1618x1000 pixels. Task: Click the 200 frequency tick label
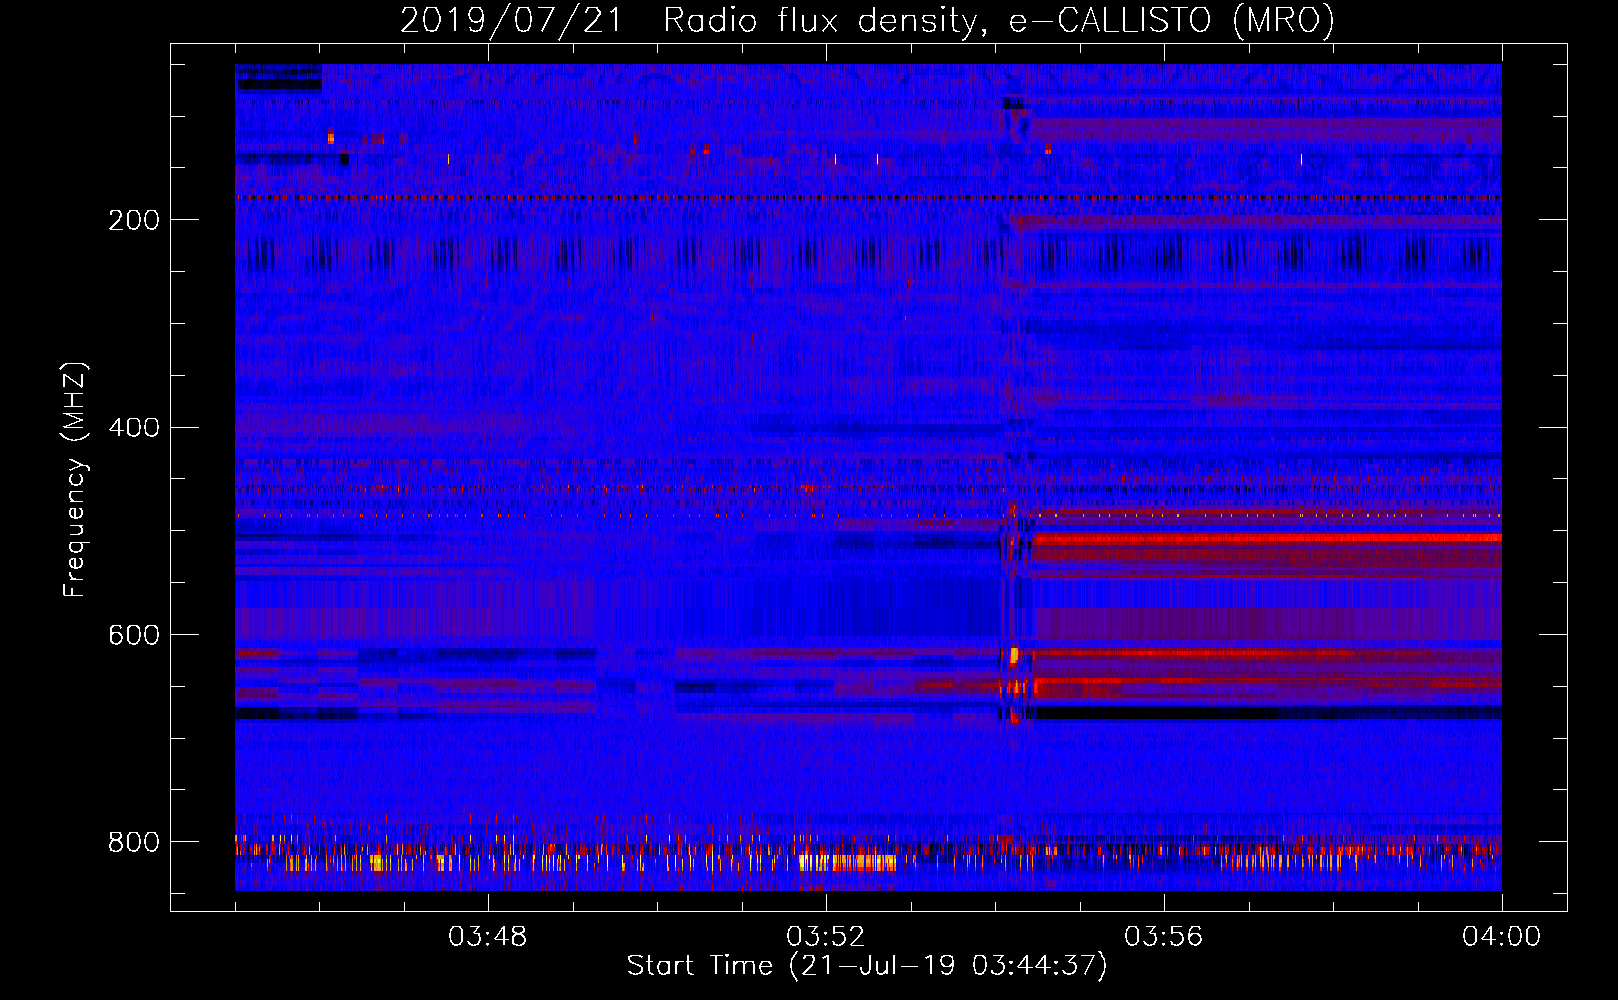[134, 220]
